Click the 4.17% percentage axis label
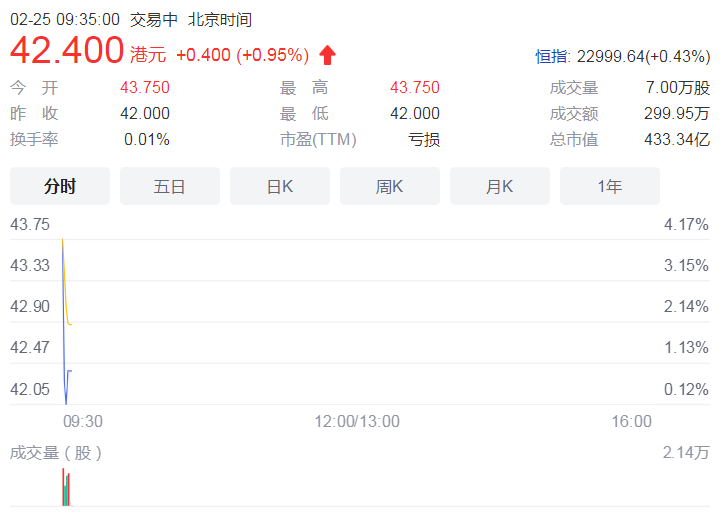This screenshot has width=728, height=515. (686, 224)
